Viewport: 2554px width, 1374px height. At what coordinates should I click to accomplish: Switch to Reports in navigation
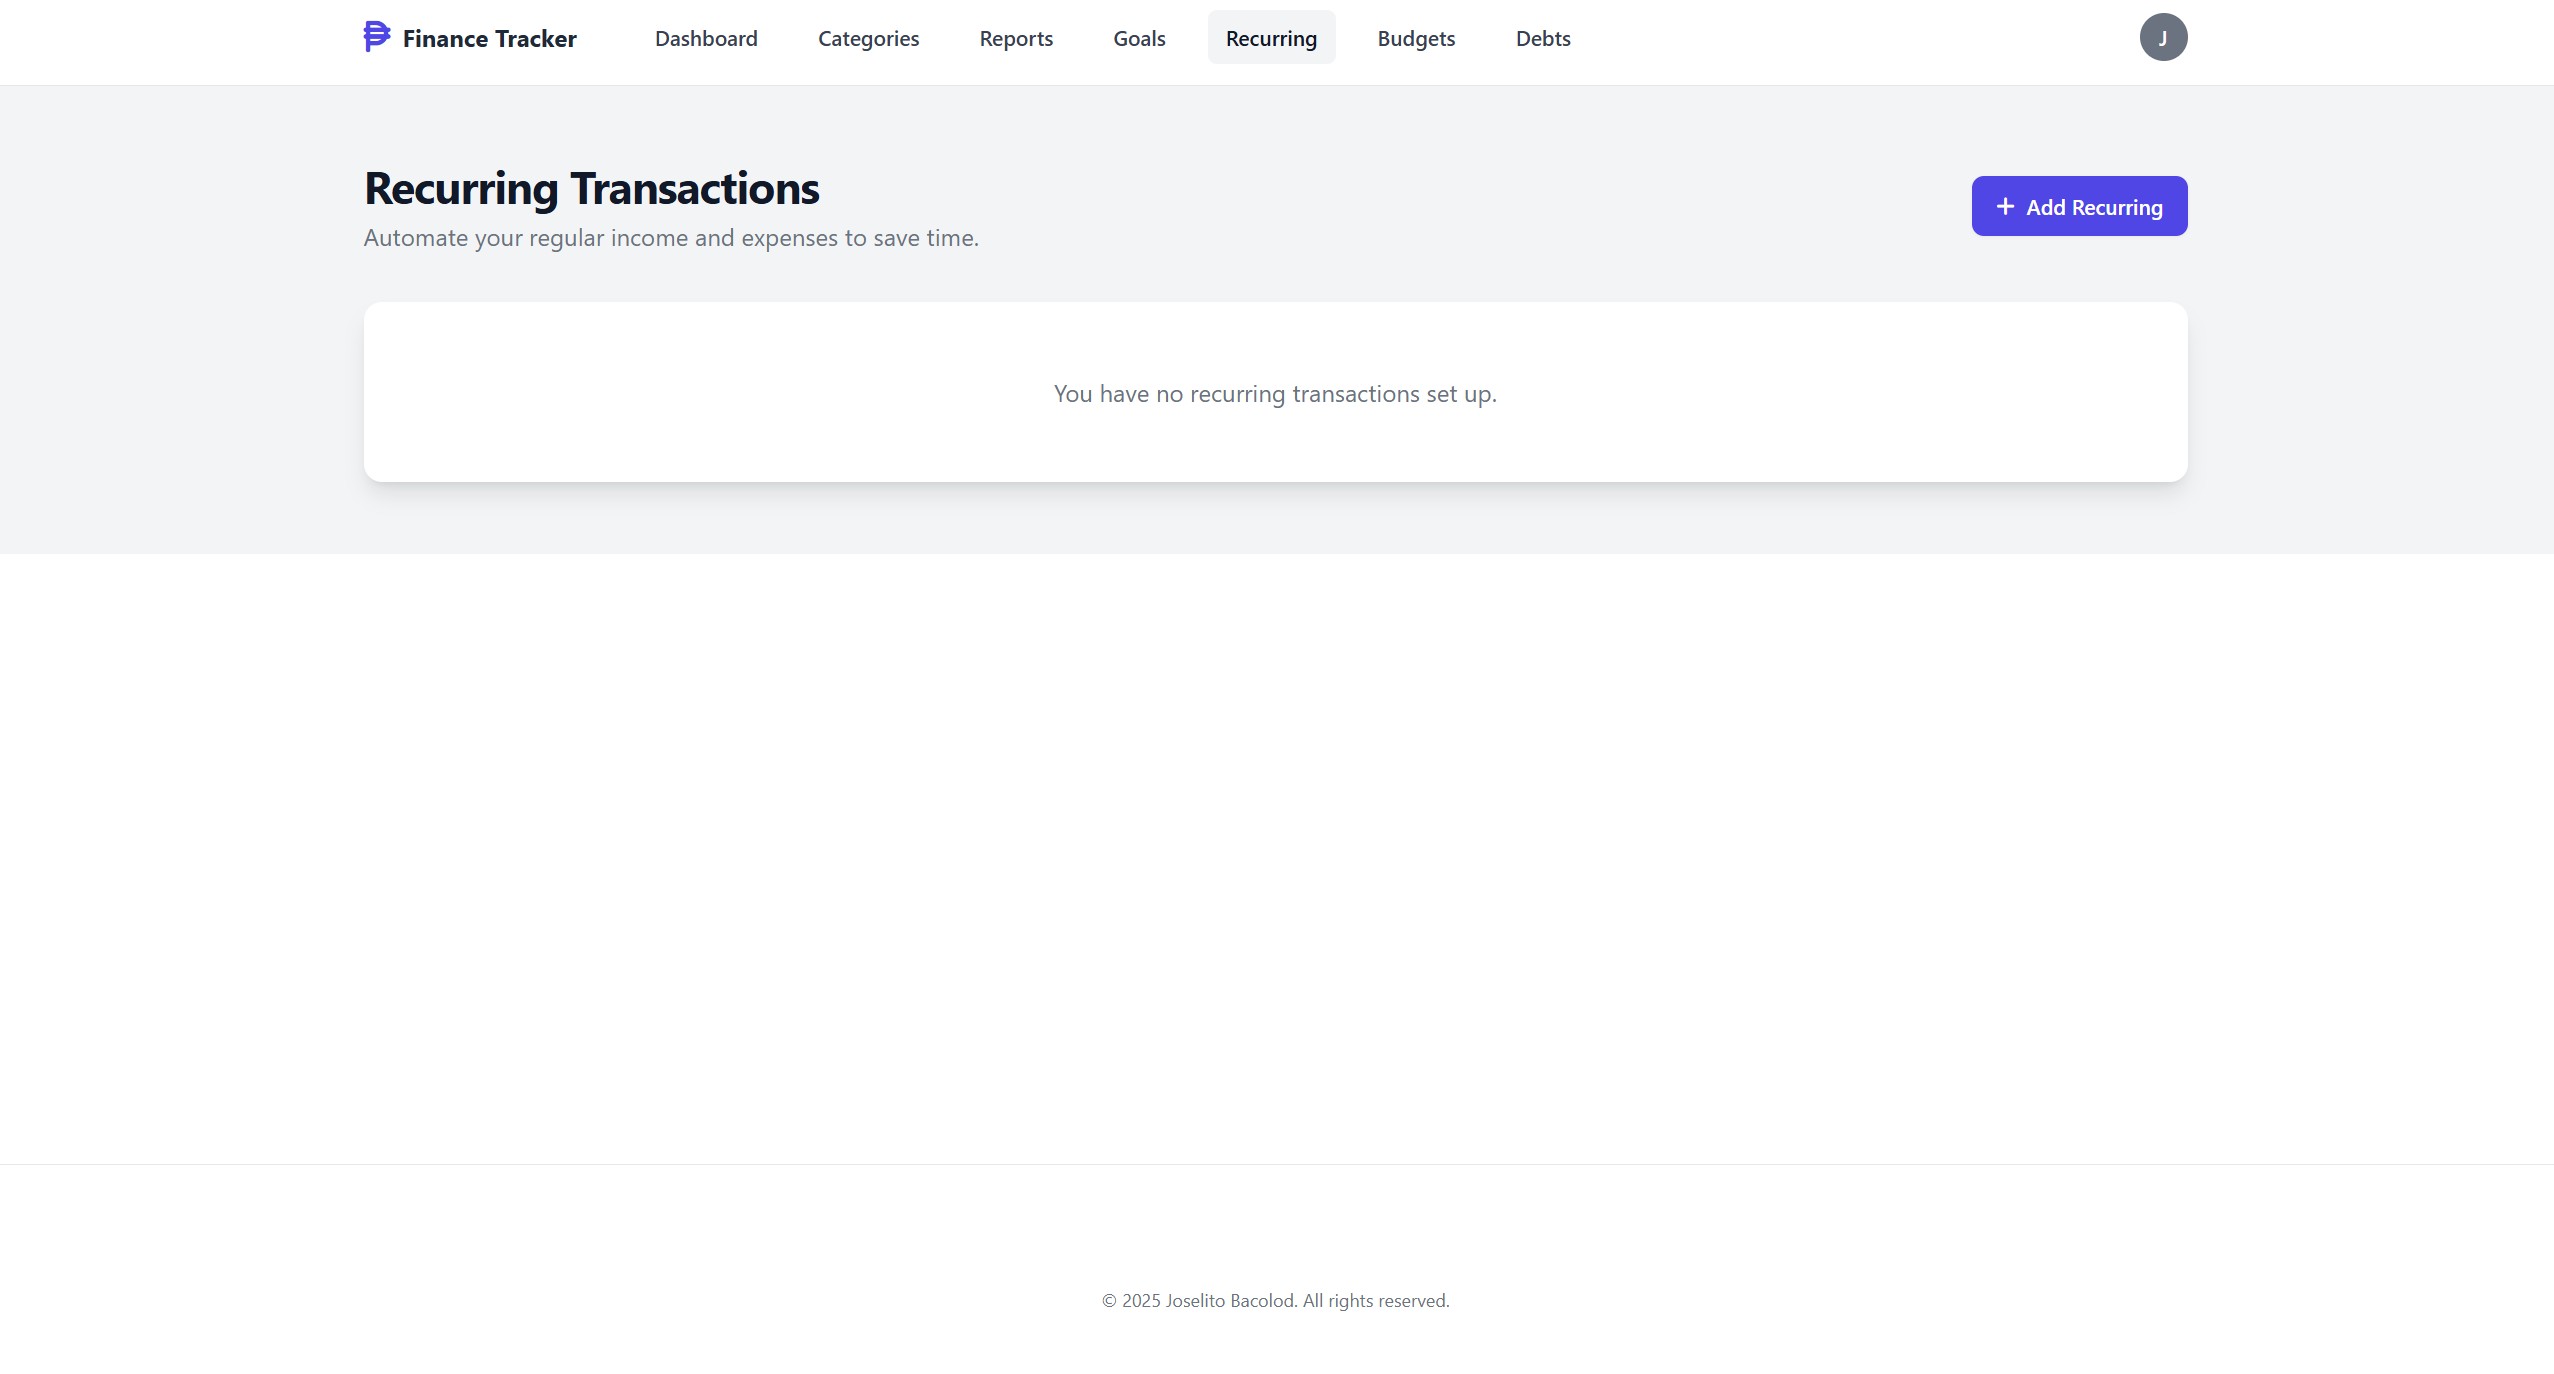click(1015, 39)
